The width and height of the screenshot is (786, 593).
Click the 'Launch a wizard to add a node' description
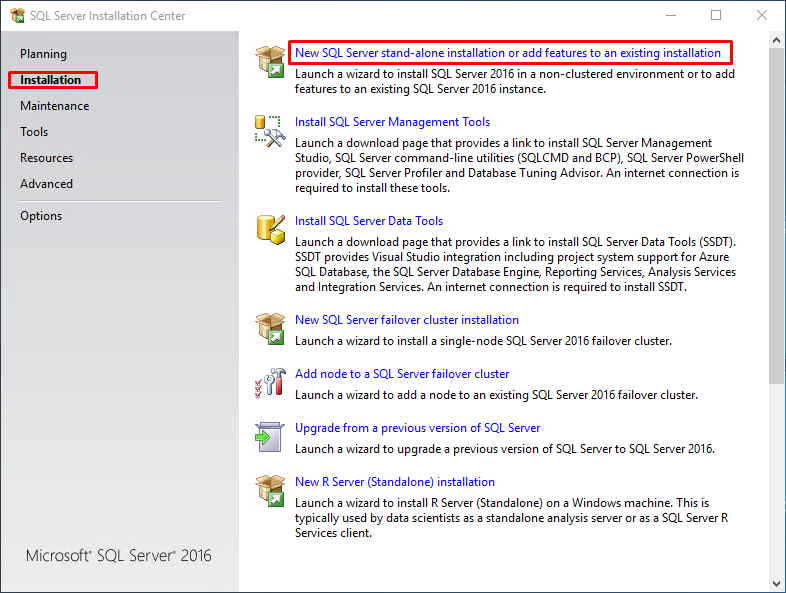pos(496,395)
